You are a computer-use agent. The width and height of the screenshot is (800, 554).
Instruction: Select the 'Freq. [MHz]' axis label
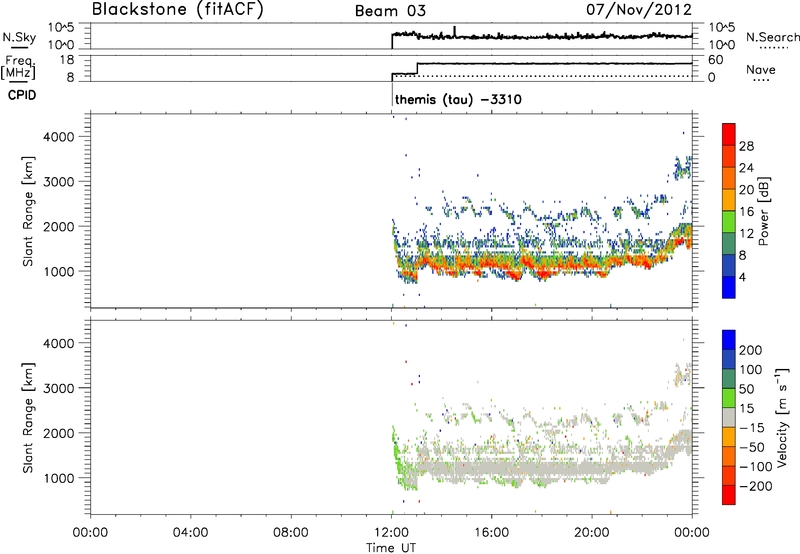pyautogui.click(x=18, y=67)
